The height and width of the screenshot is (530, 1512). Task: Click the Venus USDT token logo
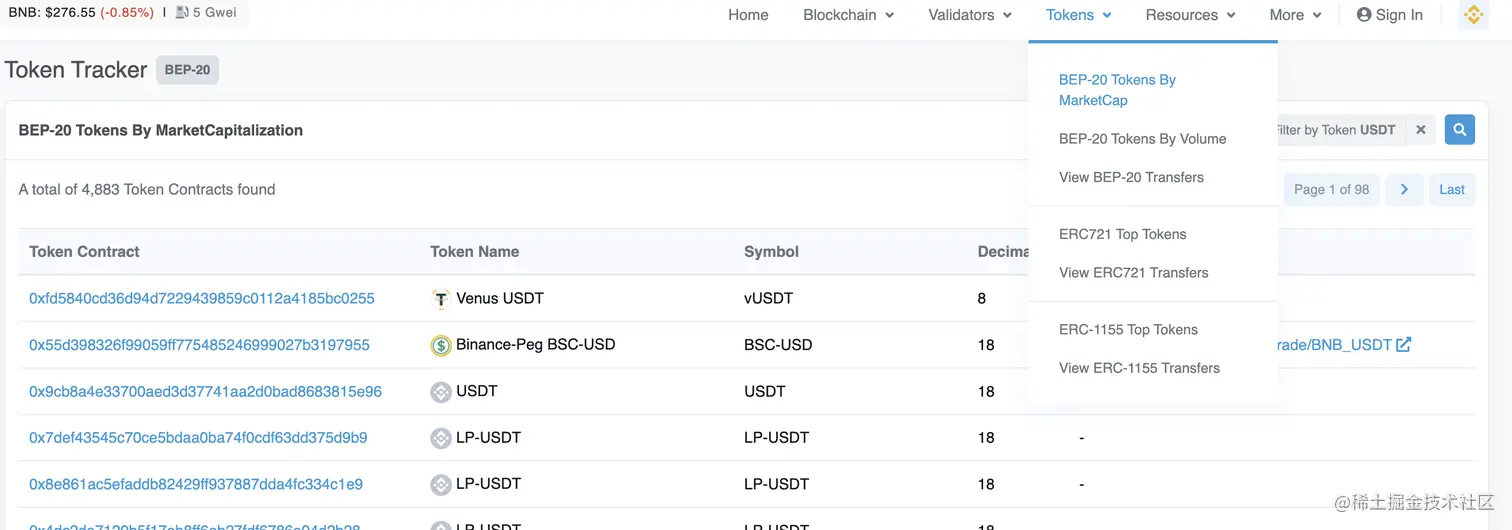tap(441, 299)
